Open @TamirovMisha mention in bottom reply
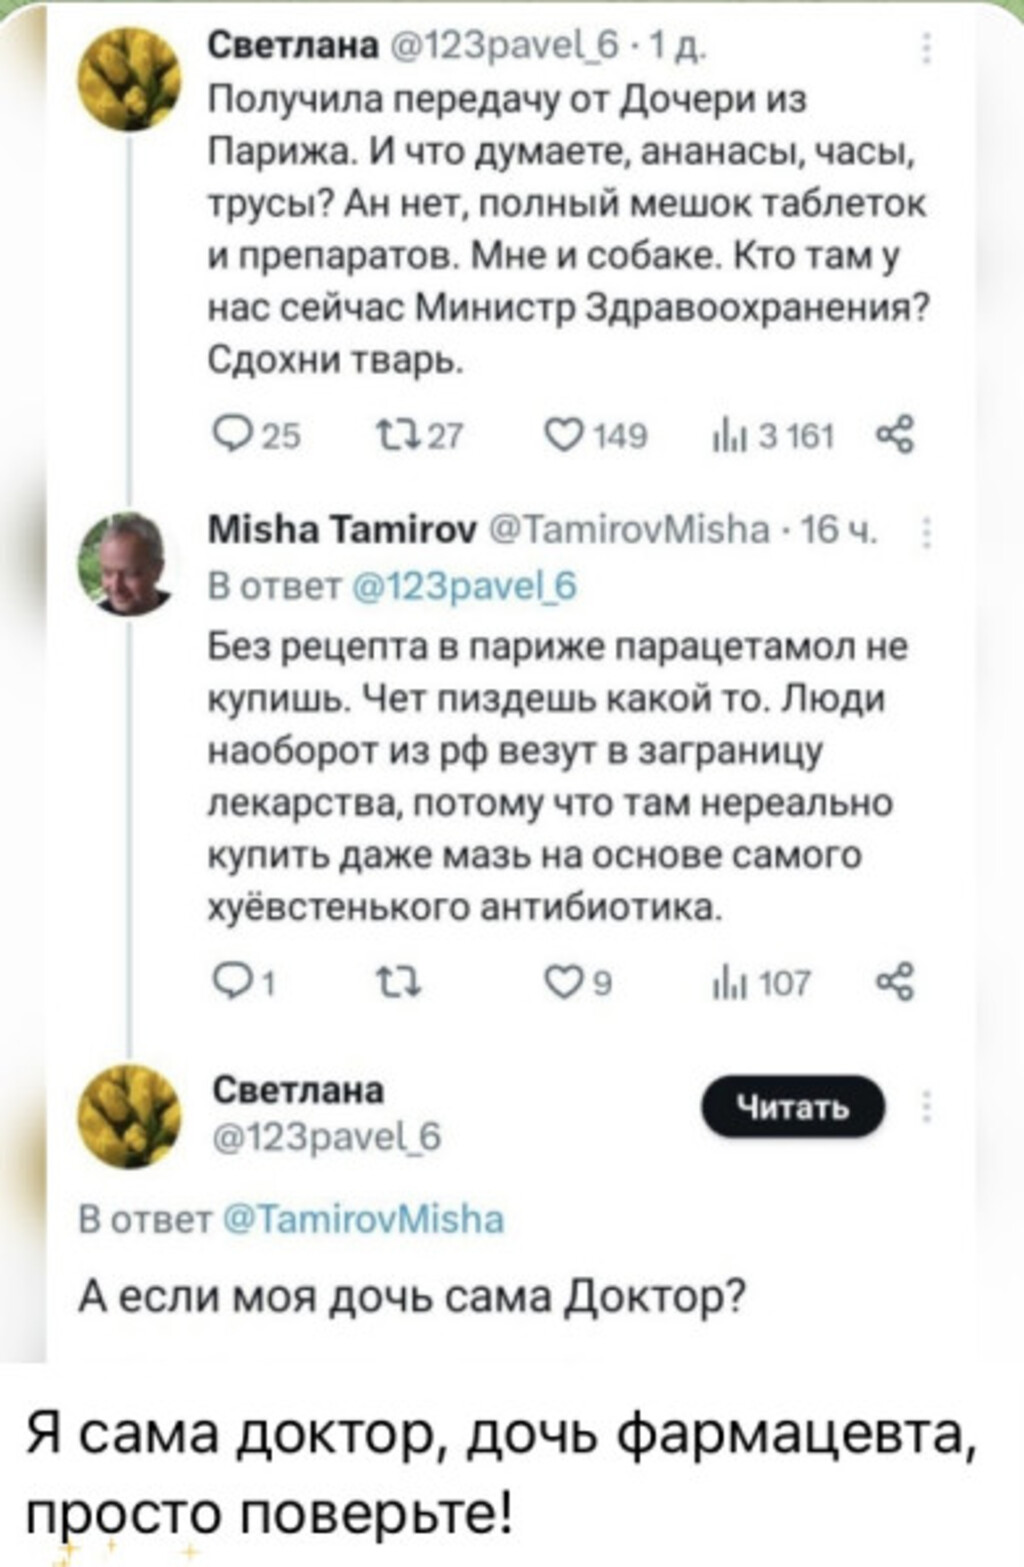 pyautogui.click(x=365, y=1219)
